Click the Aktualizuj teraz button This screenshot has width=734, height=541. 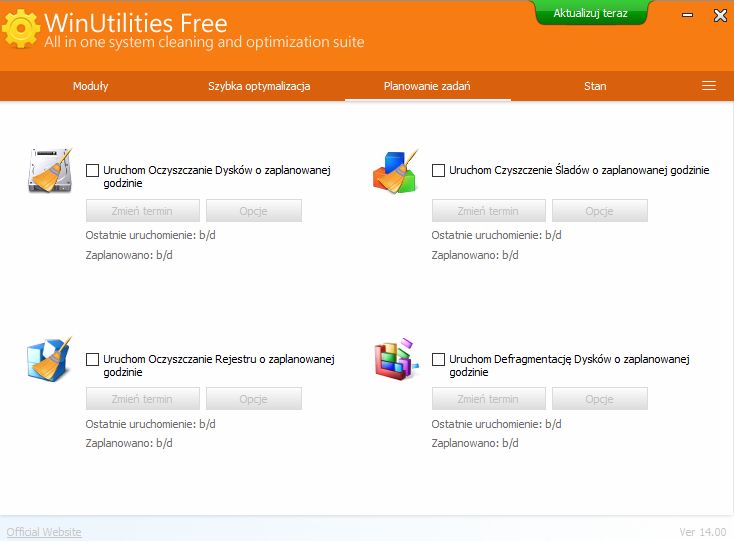(590, 13)
